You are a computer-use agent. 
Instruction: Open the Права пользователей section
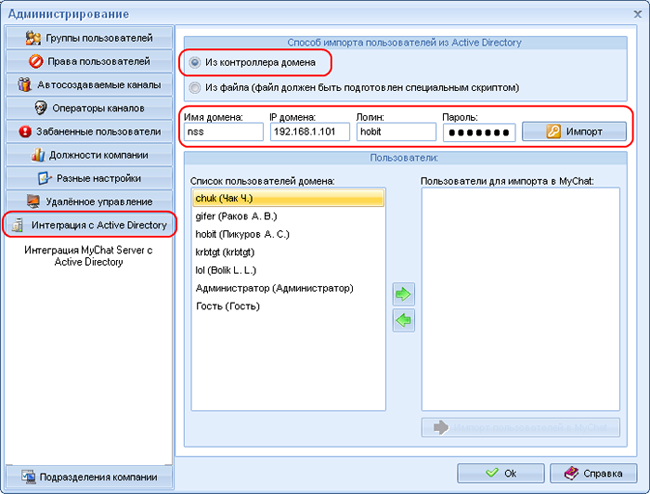pos(86,62)
